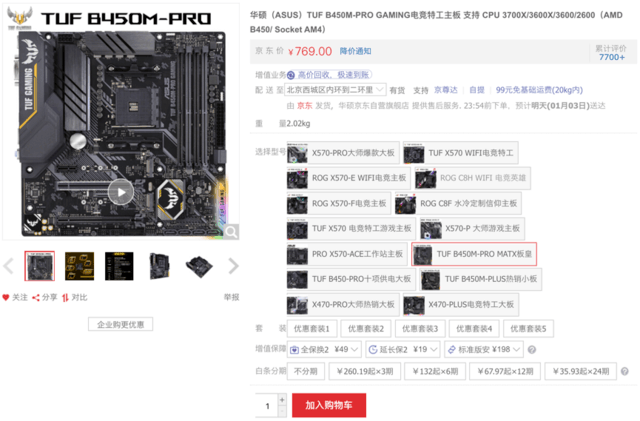Click the magnifier zoom icon on image
640x421 pixels.
click(231, 232)
